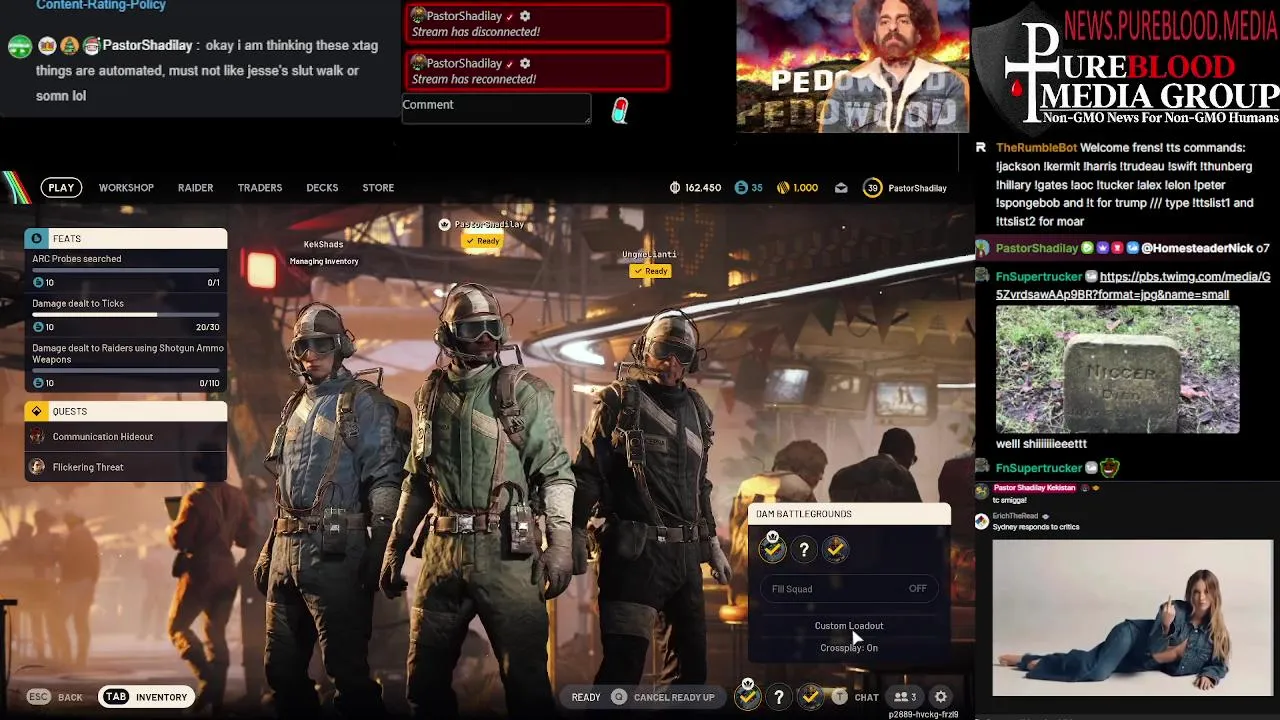
Task: Toggle Fill Squad OFF switch
Action: coord(849,589)
